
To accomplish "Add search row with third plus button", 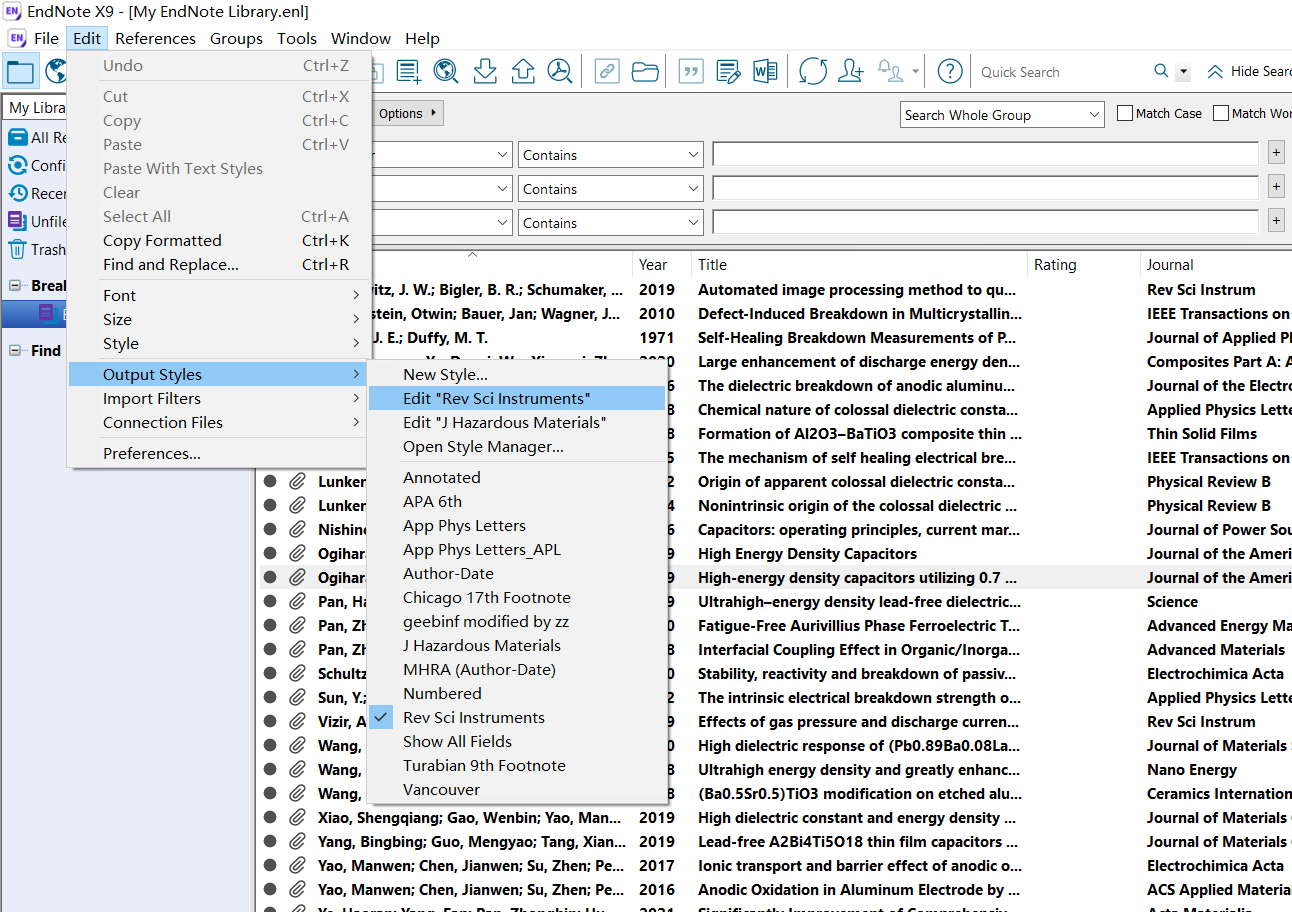I will [x=1276, y=222].
